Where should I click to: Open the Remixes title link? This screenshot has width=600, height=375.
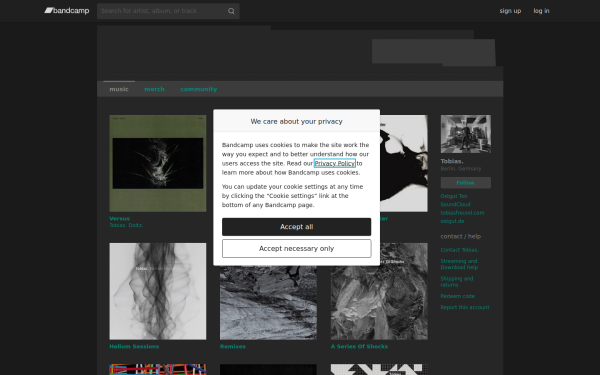point(233,346)
